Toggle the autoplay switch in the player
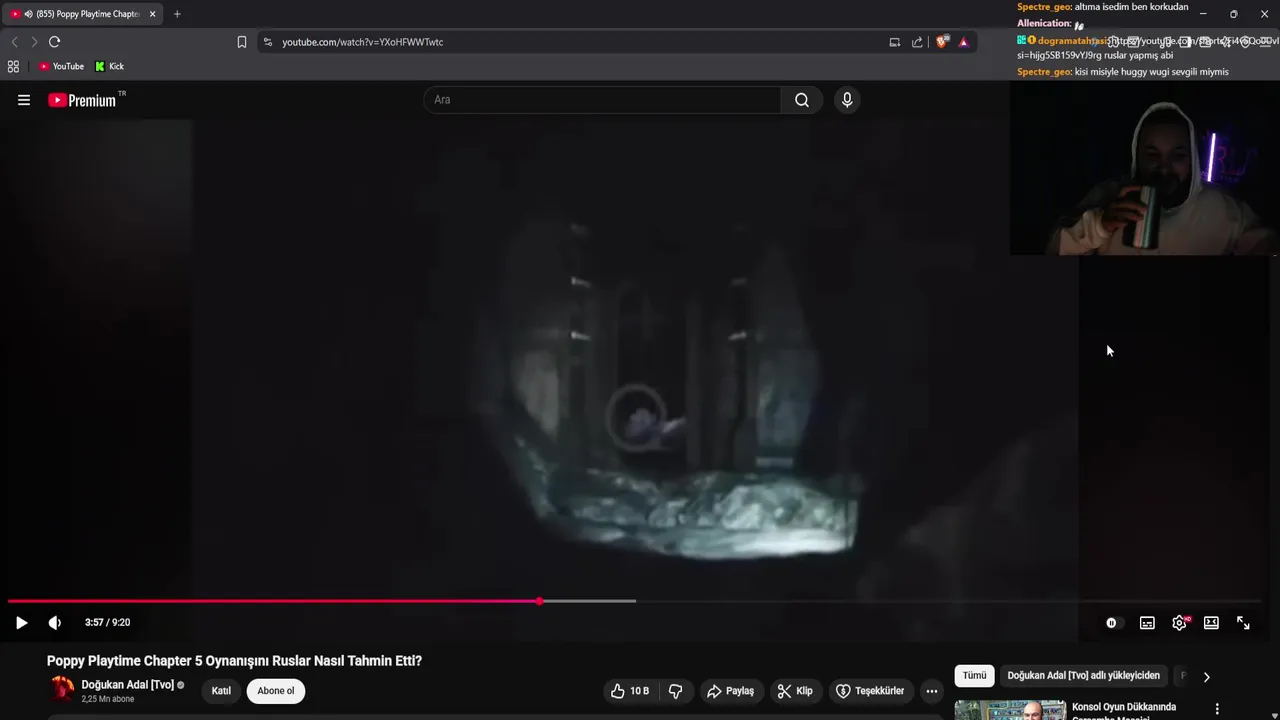Image resolution: width=1280 pixels, height=720 pixels. (1112, 623)
